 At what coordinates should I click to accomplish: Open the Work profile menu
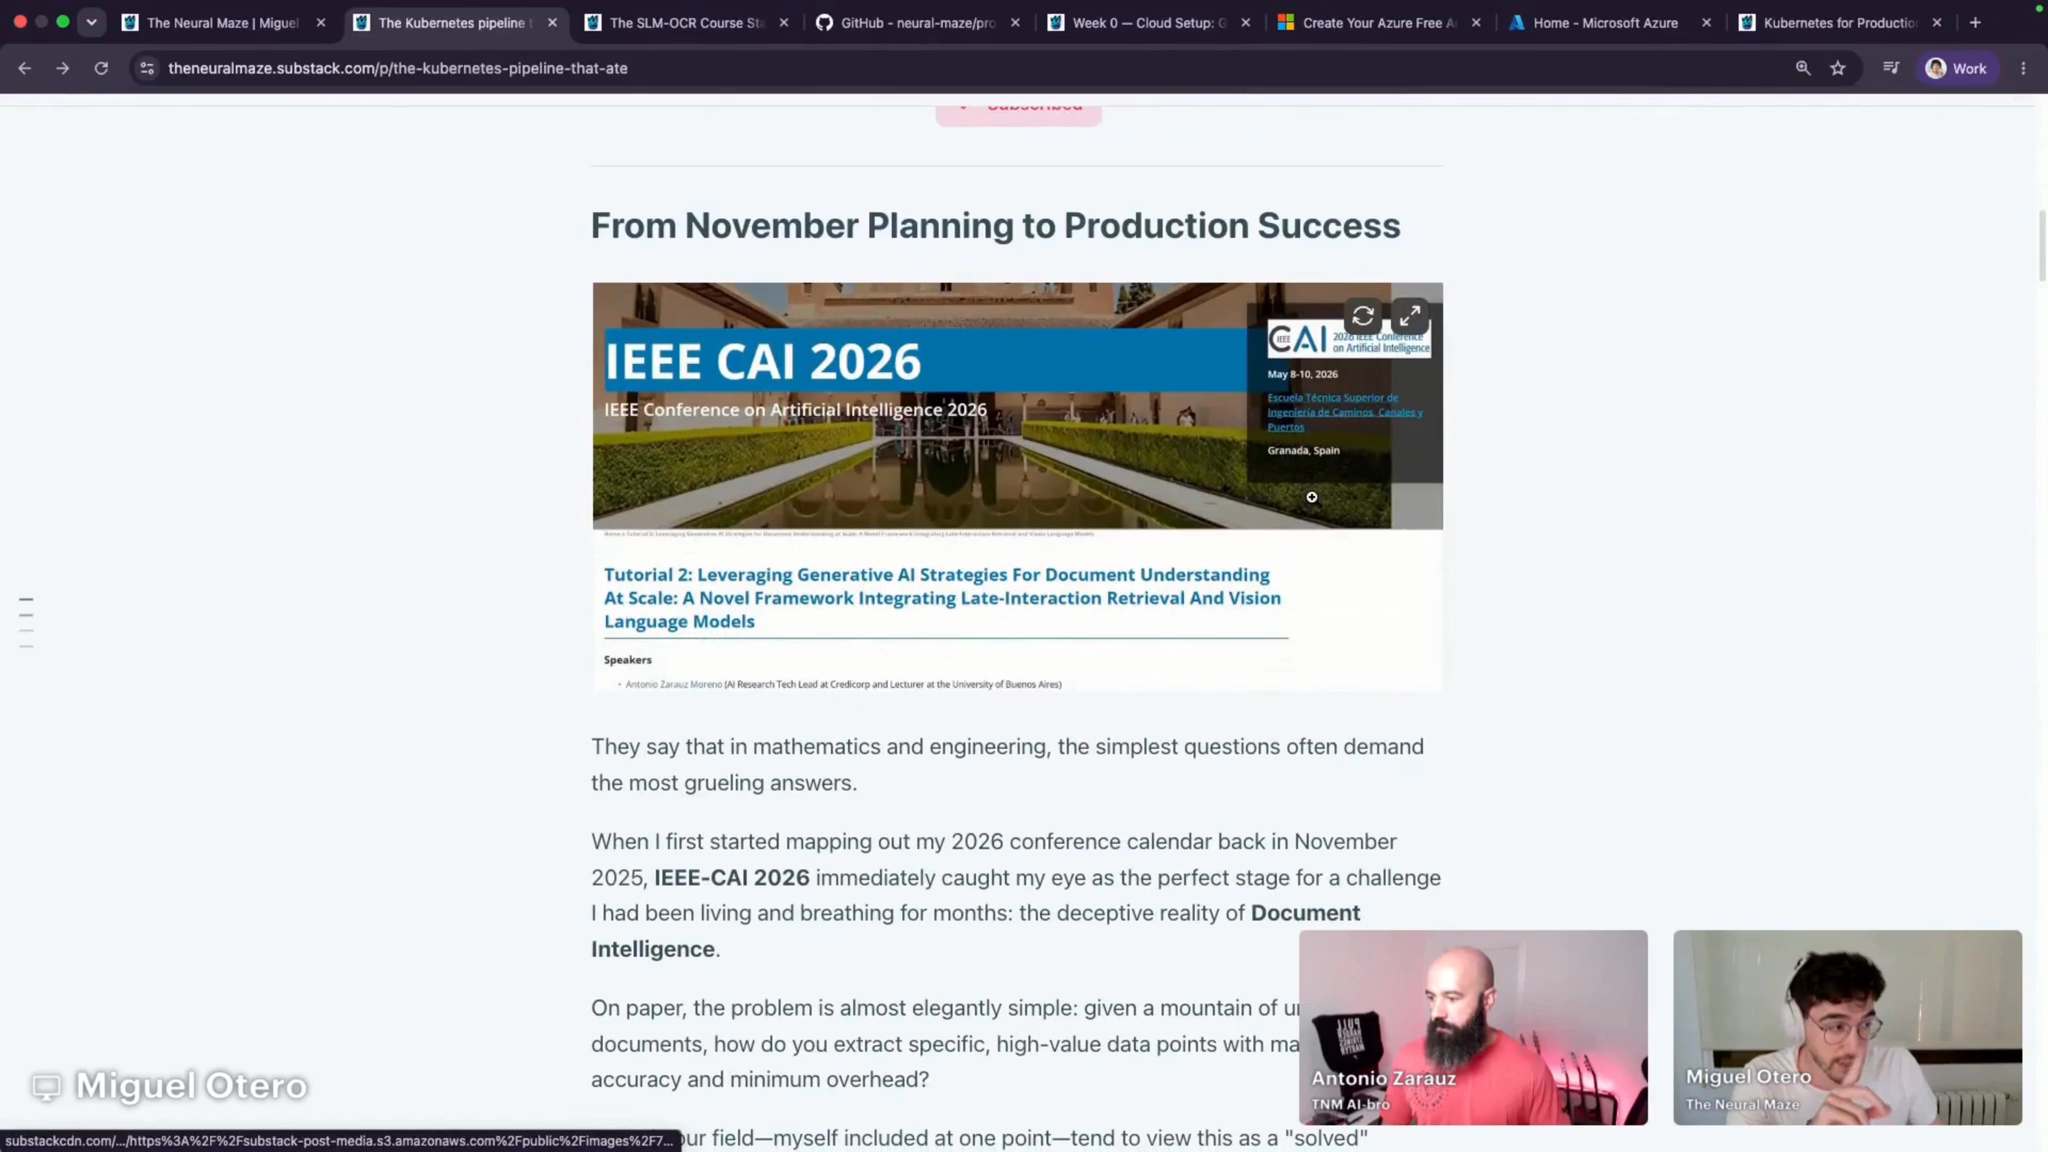click(x=1957, y=68)
